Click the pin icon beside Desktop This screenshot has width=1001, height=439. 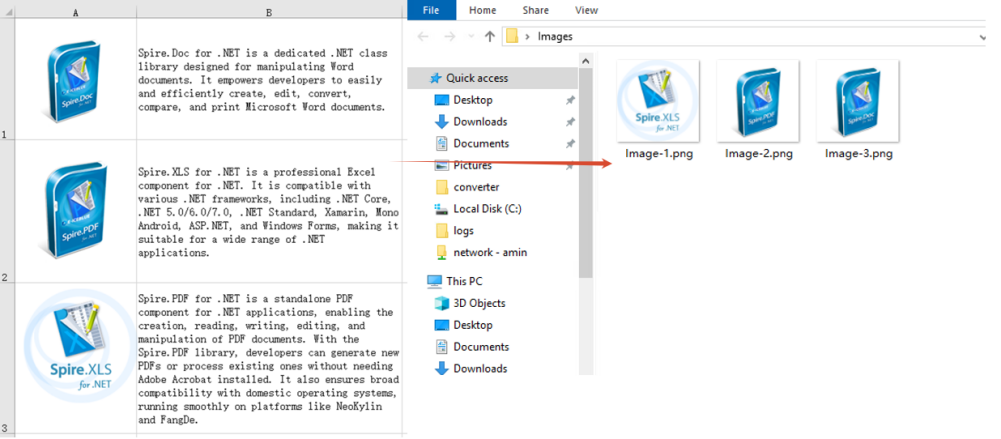[x=570, y=100]
